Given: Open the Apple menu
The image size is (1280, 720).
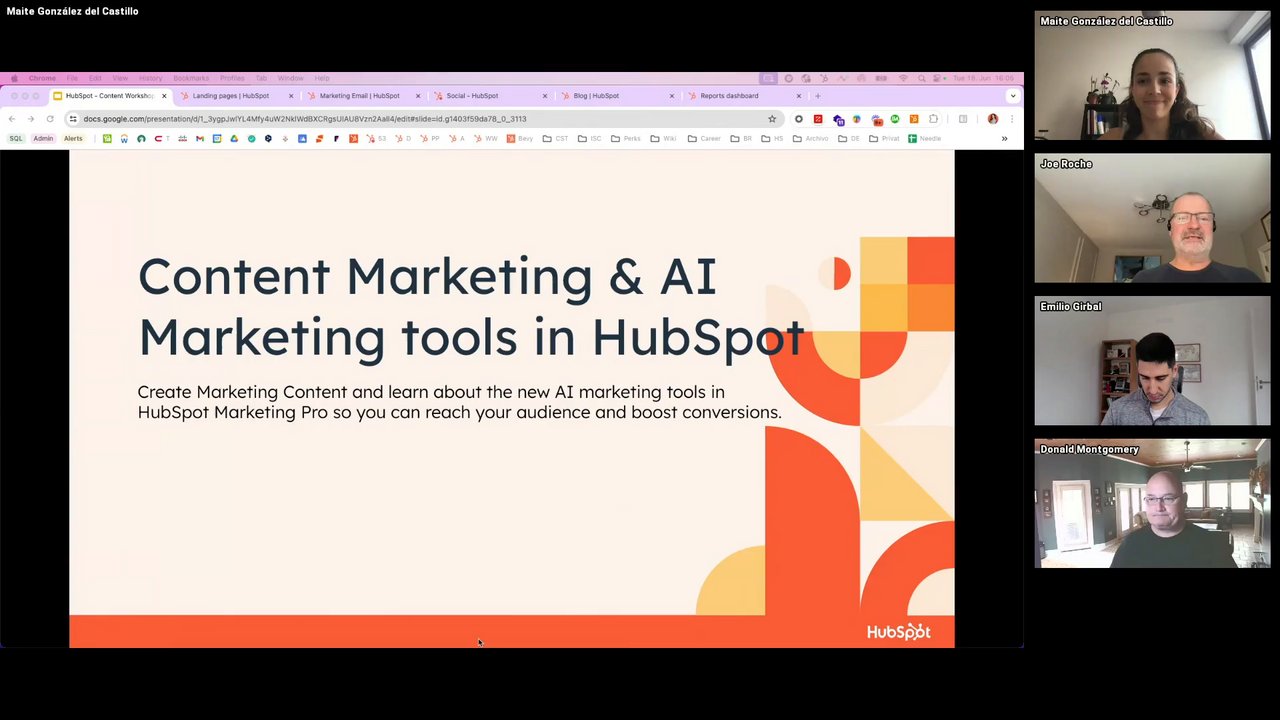Looking at the screenshot, I should coord(14,78).
